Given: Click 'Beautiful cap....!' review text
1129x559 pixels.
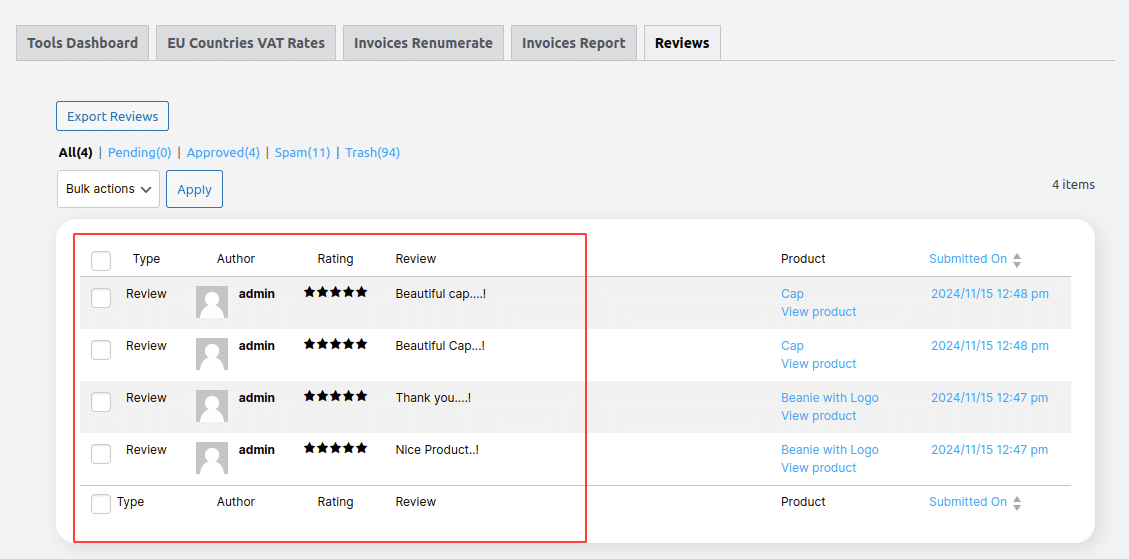Looking at the screenshot, I should pyautogui.click(x=441, y=293).
